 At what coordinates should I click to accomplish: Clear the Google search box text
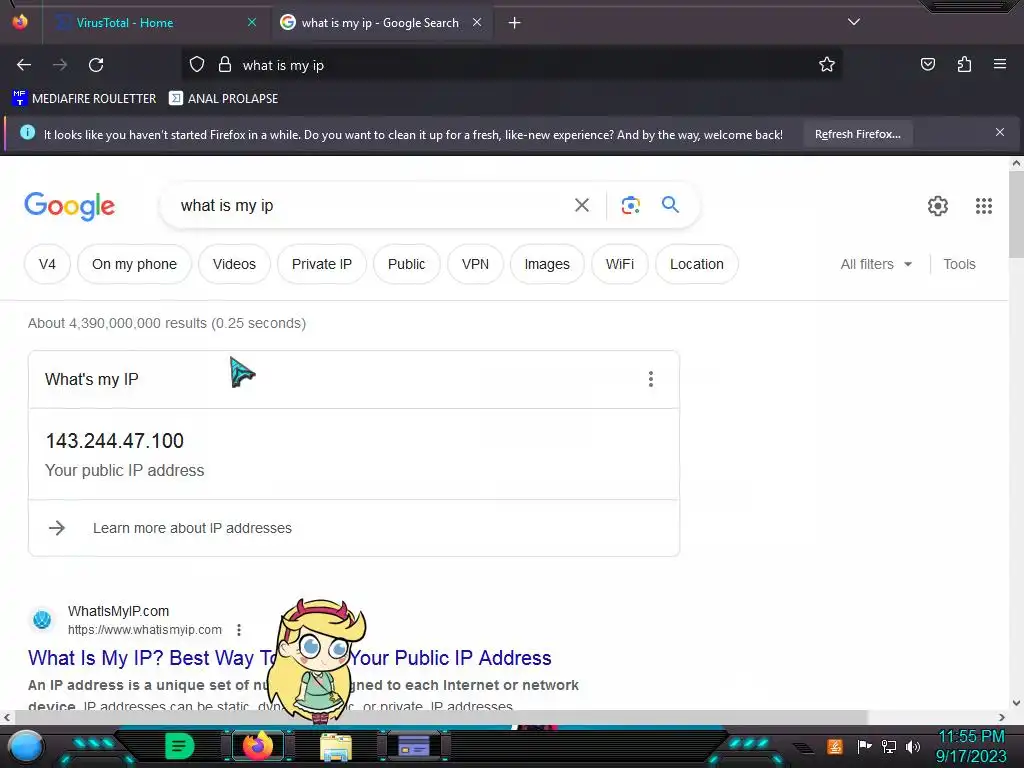tap(582, 205)
